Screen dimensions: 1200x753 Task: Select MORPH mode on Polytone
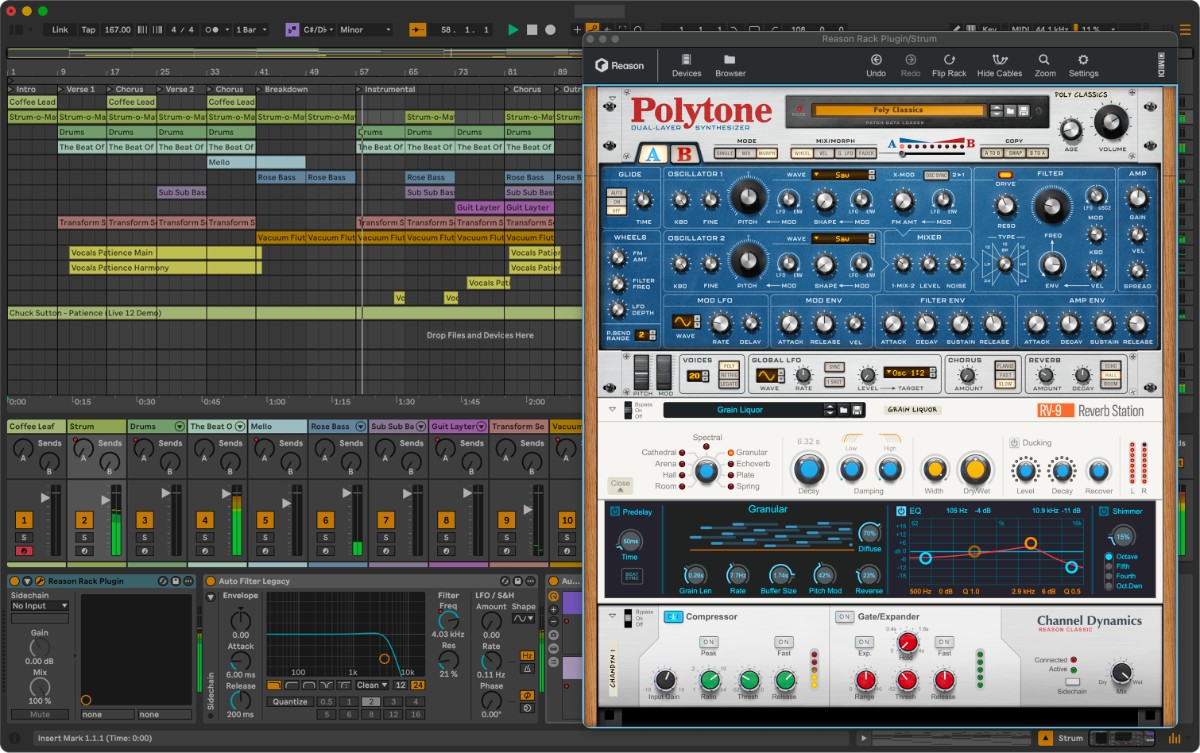pos(767,153)
